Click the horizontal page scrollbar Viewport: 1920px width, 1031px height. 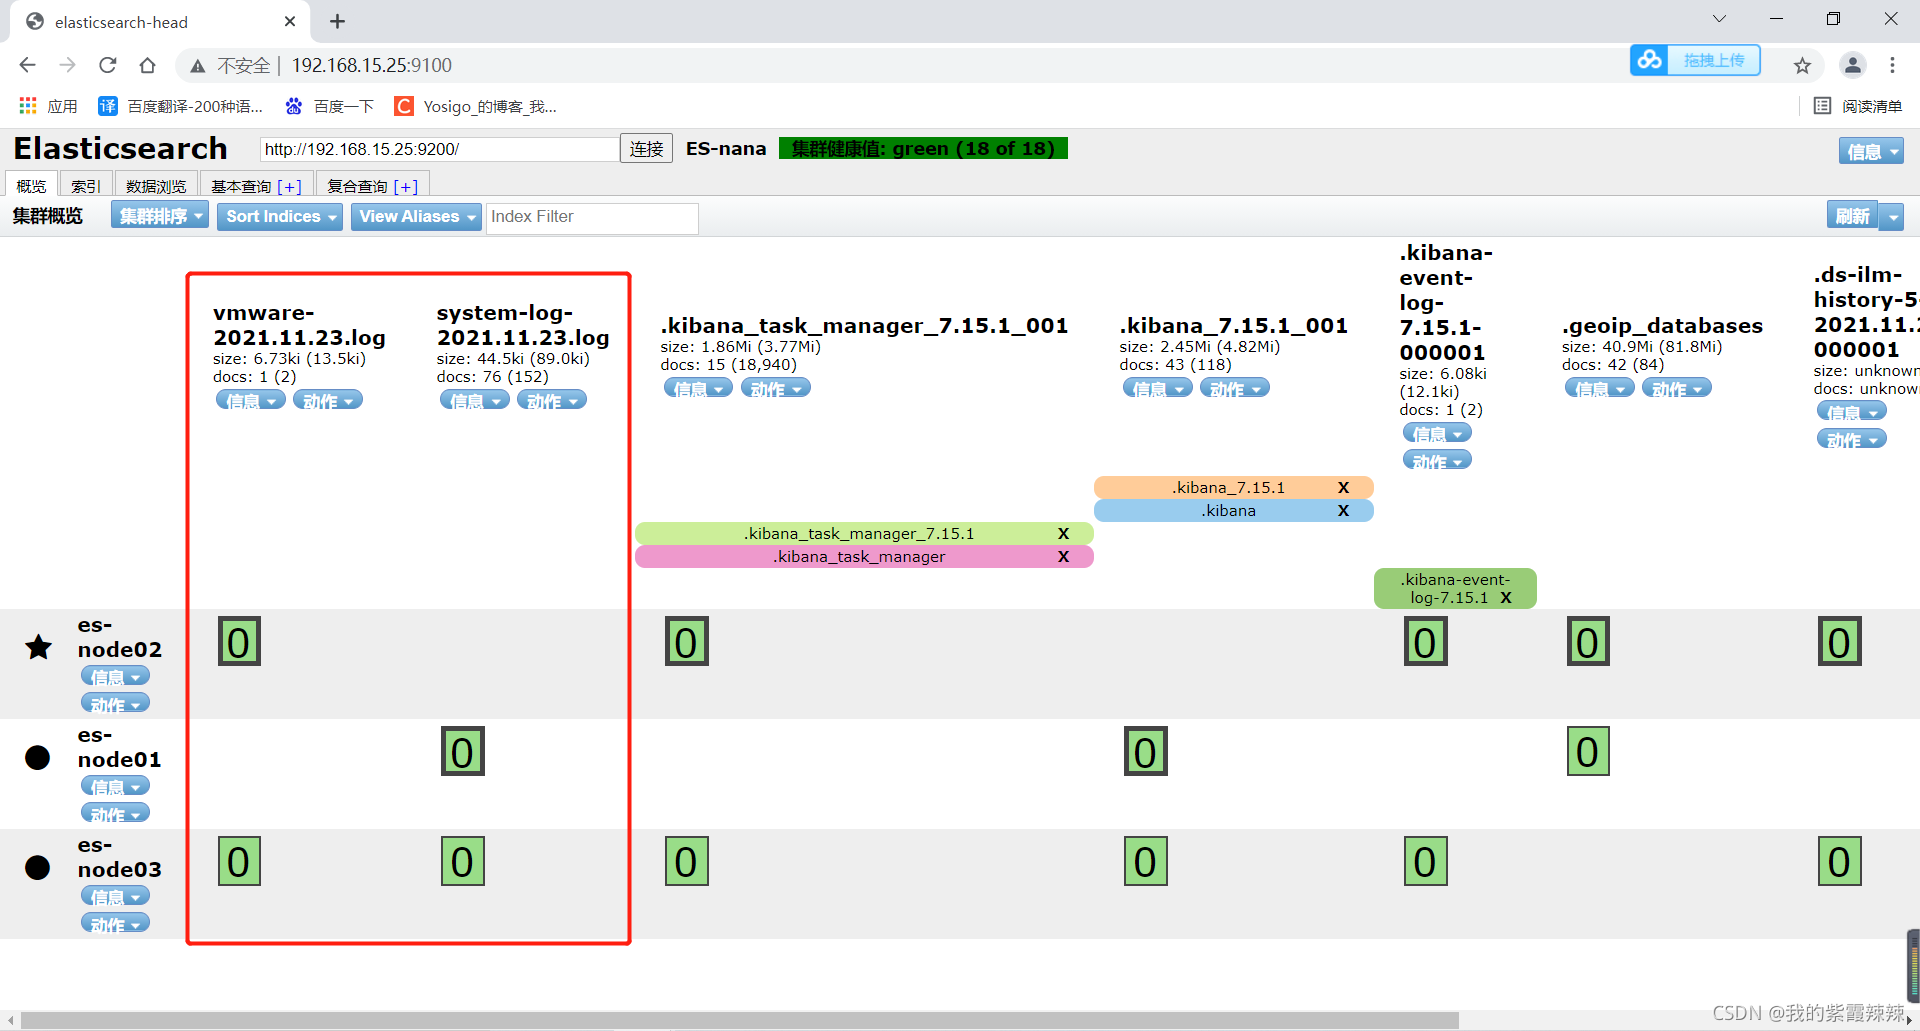click(740, 1020)
